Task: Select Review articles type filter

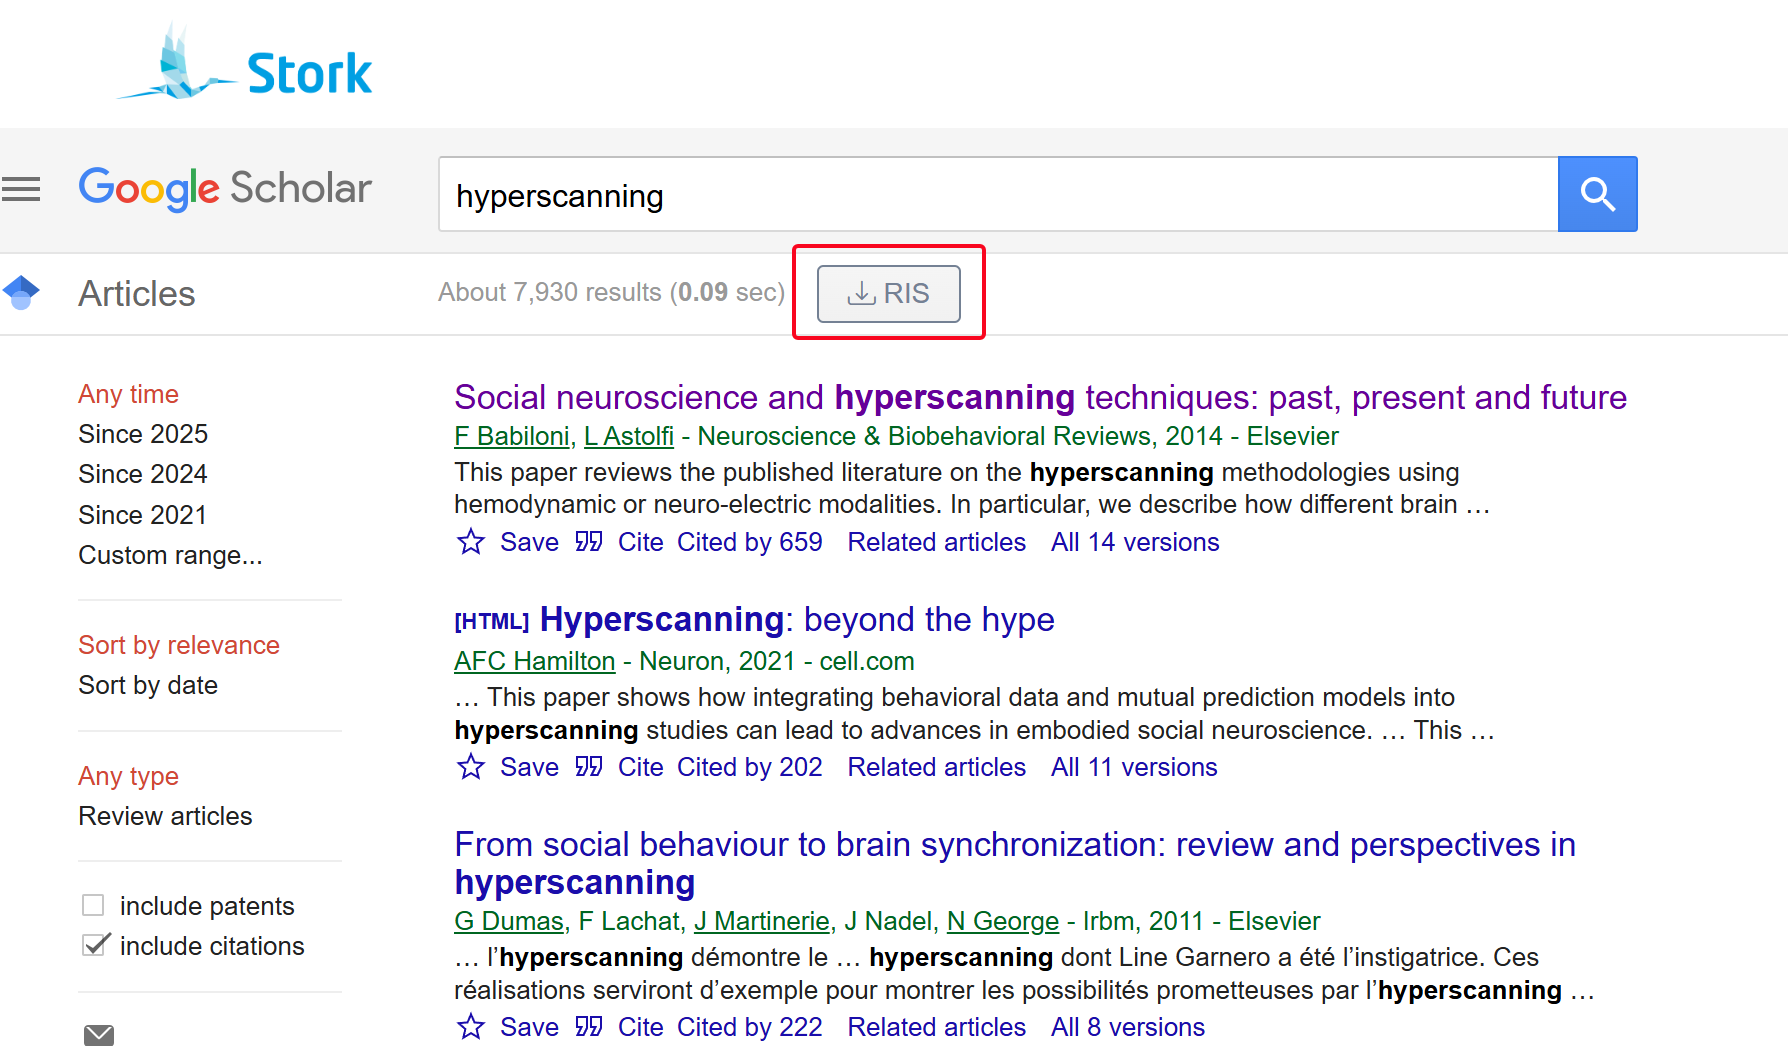Action: [x=165, y=816]
